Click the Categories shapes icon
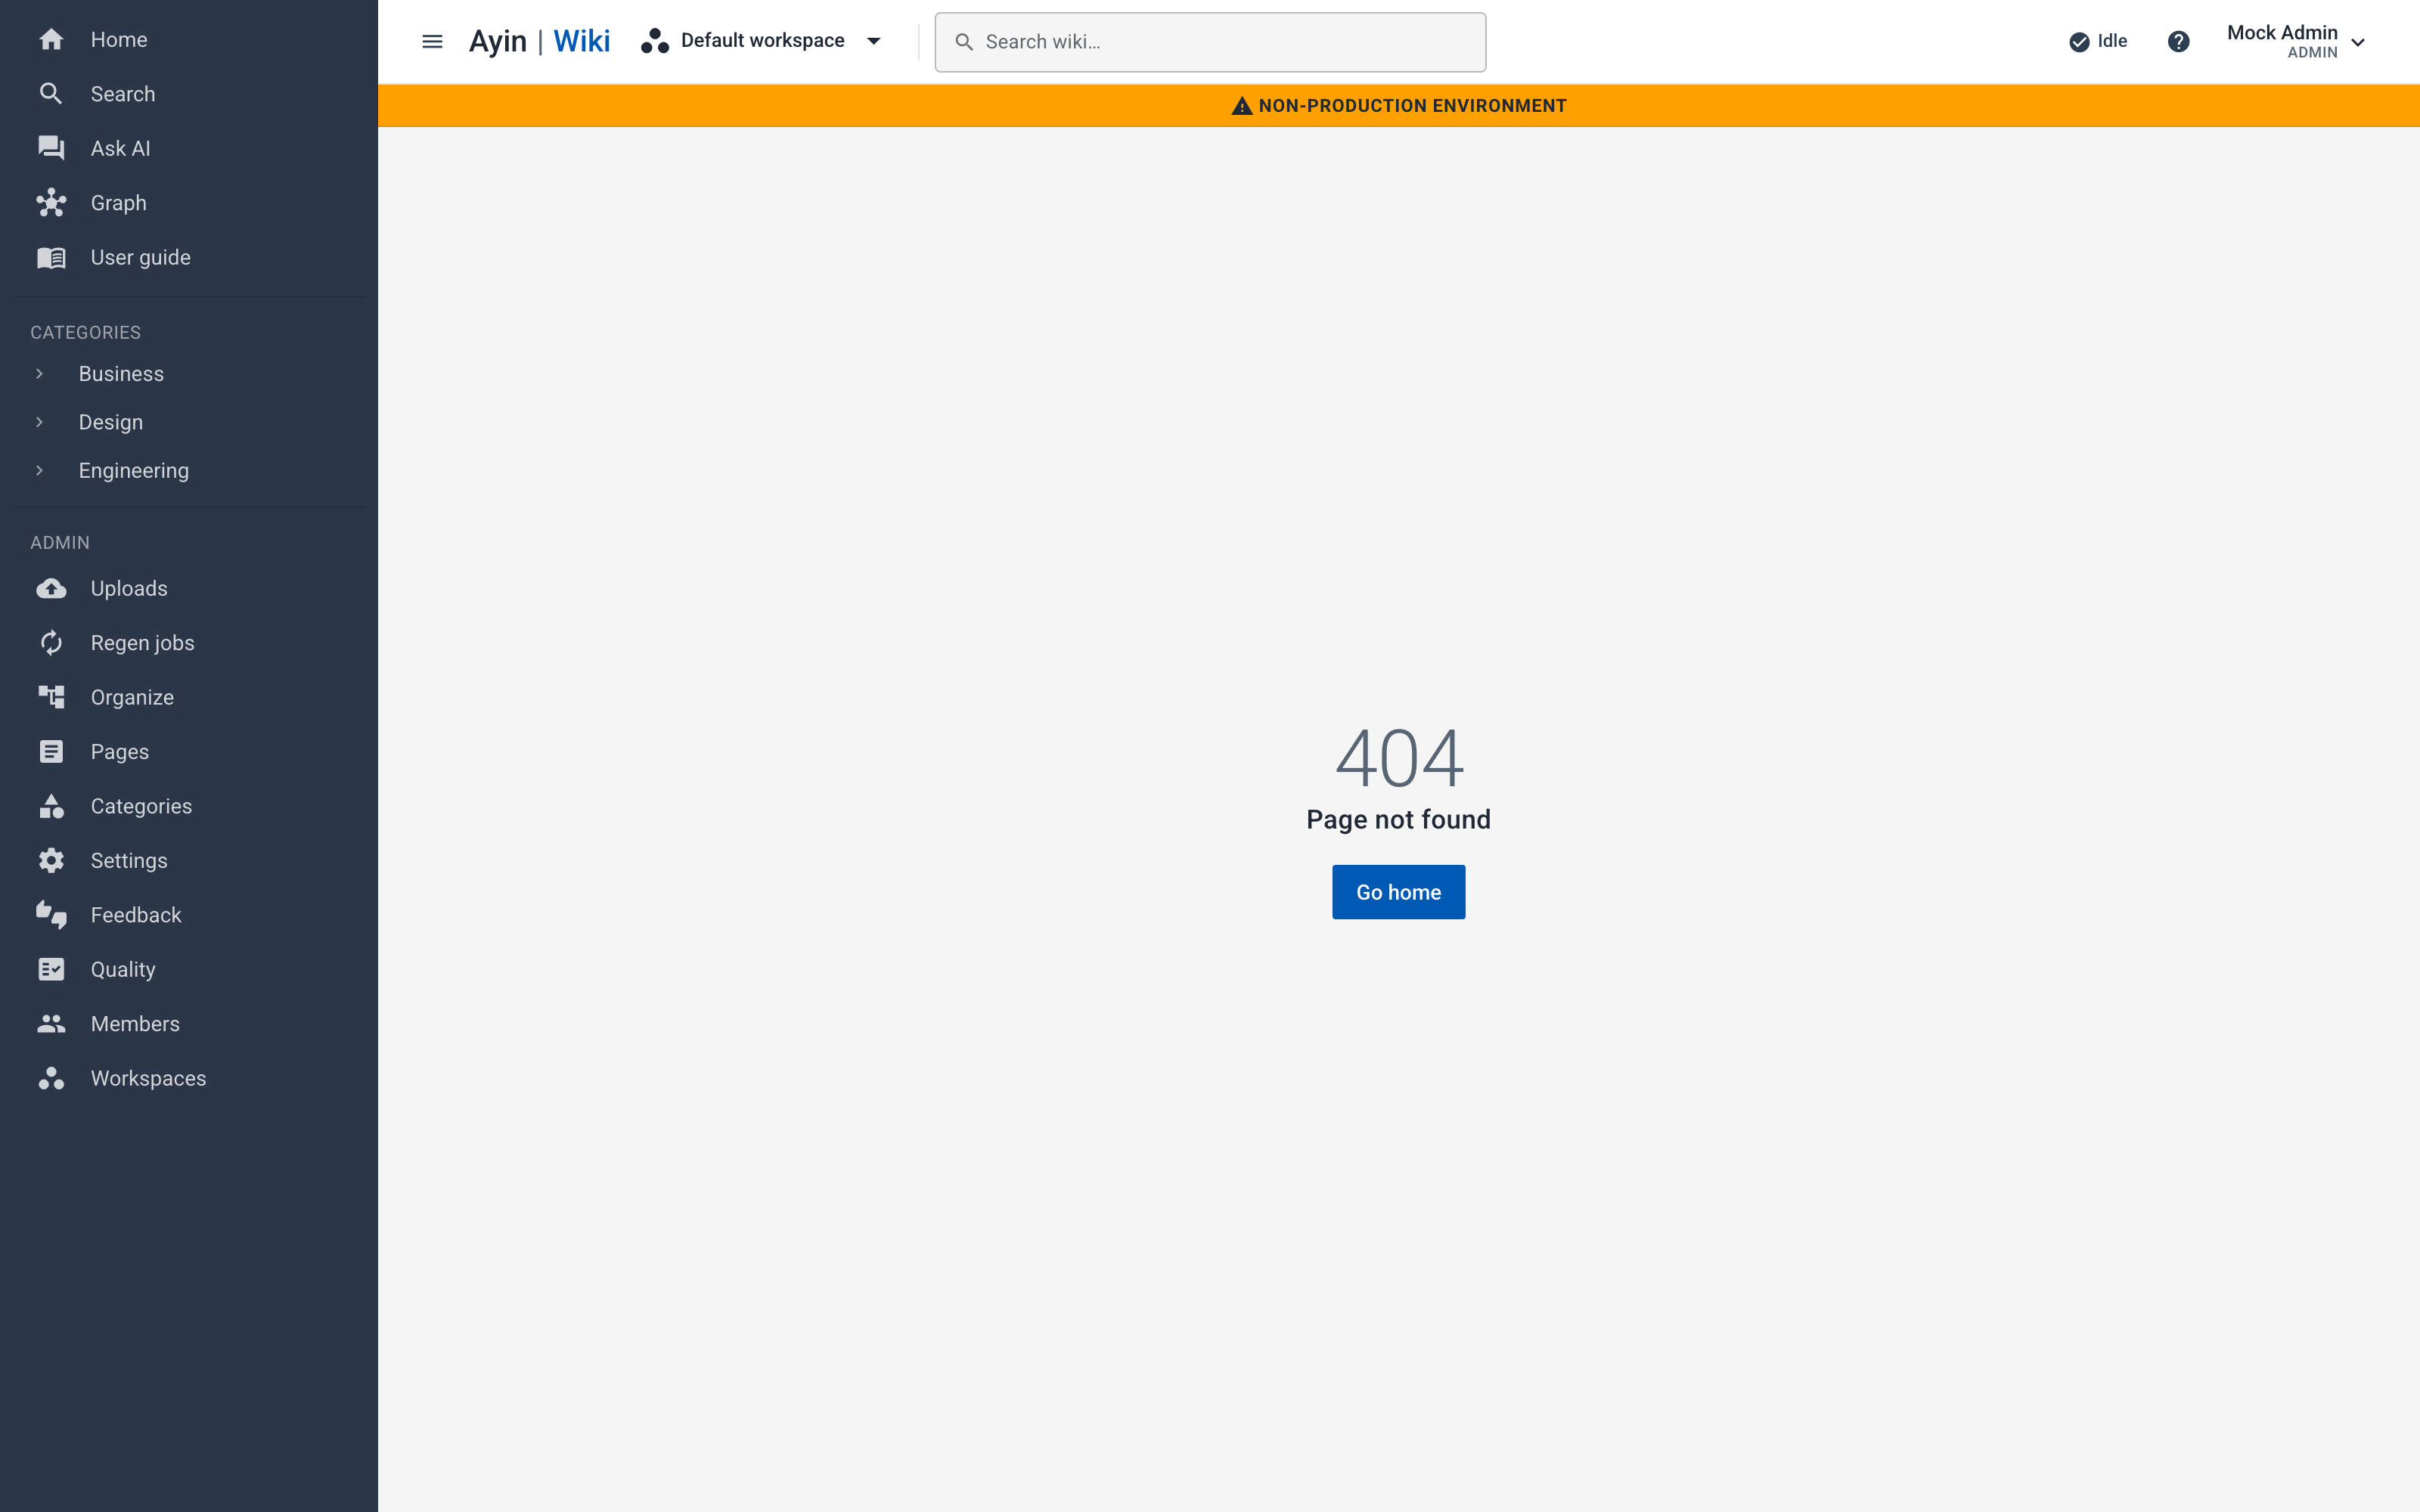The width and height of the screenshot is (2420, 1512). click(x=51, y=806)
